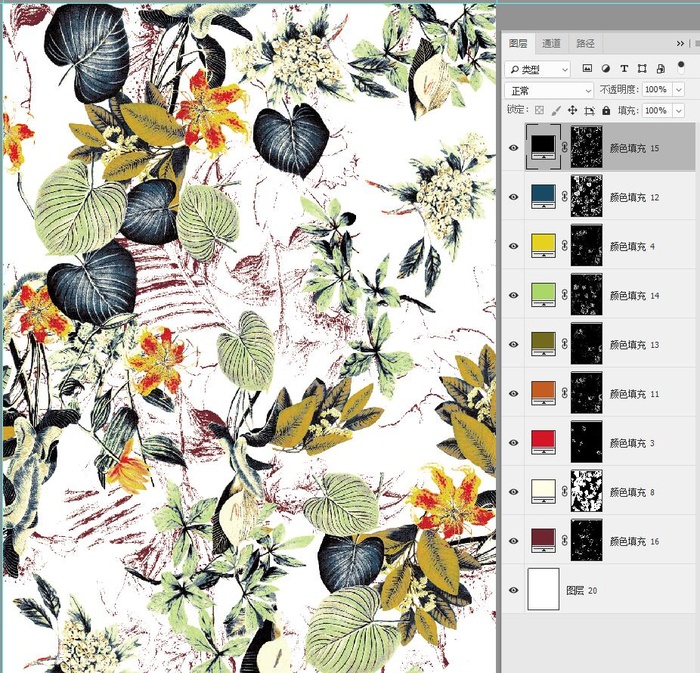The height and width of the screenshot is (673, 700).
Task: Select the layer name 颜色填充 14
Action: point(634,295)
